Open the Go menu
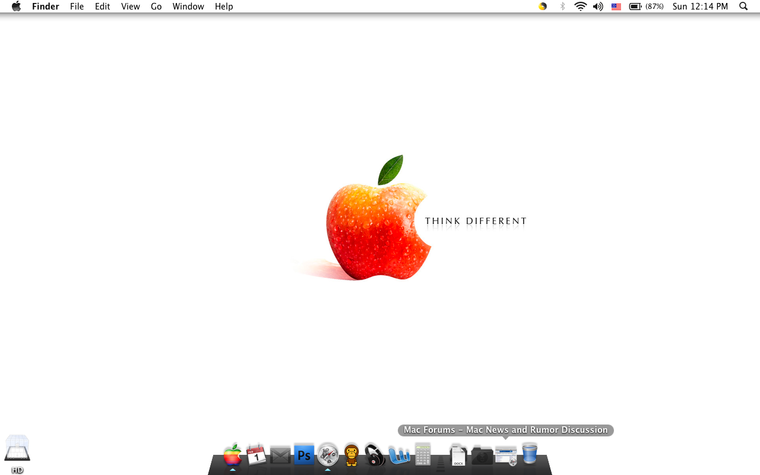This screenshot has width=760, height=475. (156, 6)
